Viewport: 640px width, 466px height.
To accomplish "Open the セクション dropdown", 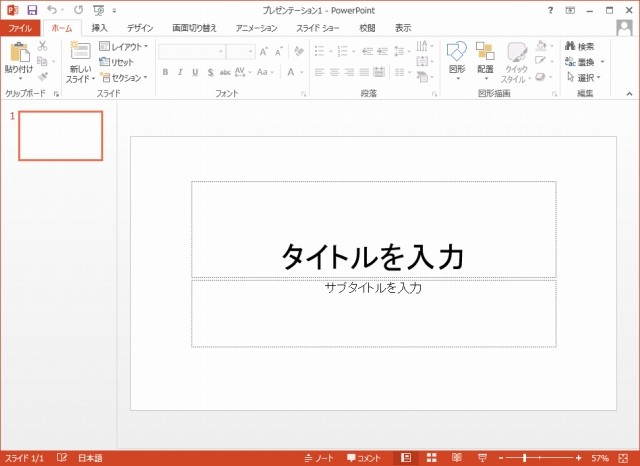I will [x=123, y=77].
